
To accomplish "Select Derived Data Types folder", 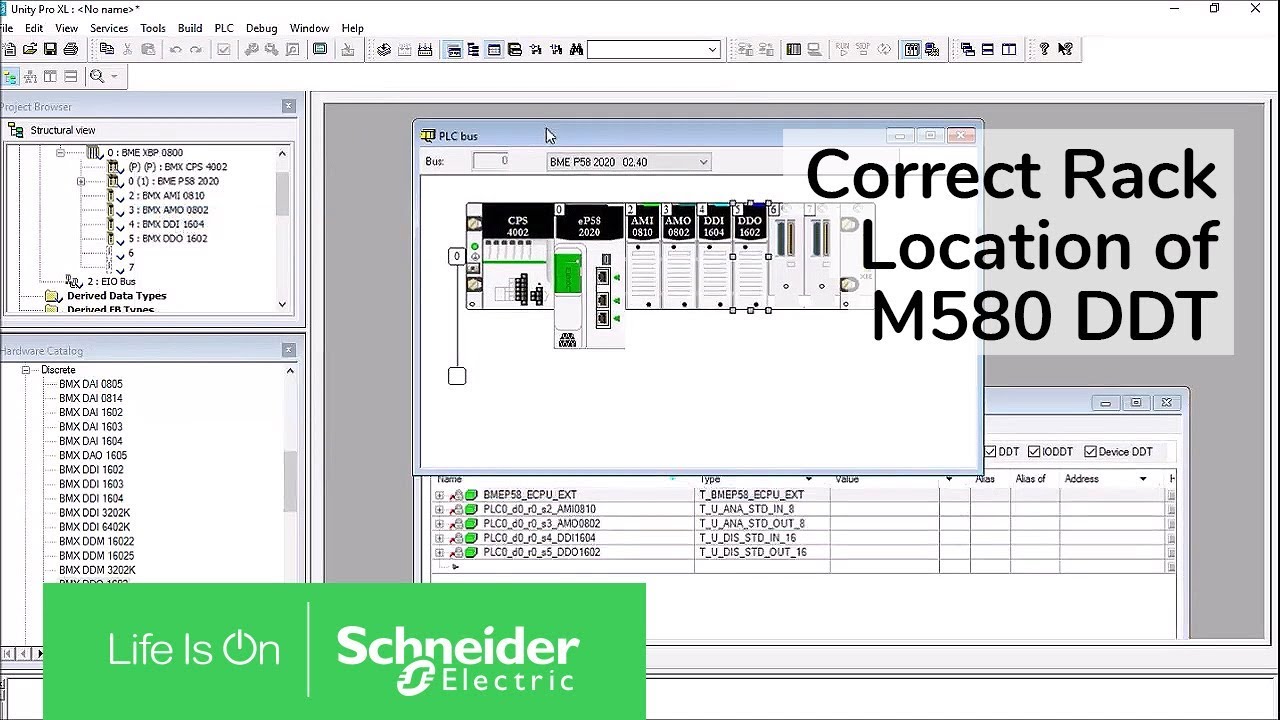I will [x=116, y=296].
